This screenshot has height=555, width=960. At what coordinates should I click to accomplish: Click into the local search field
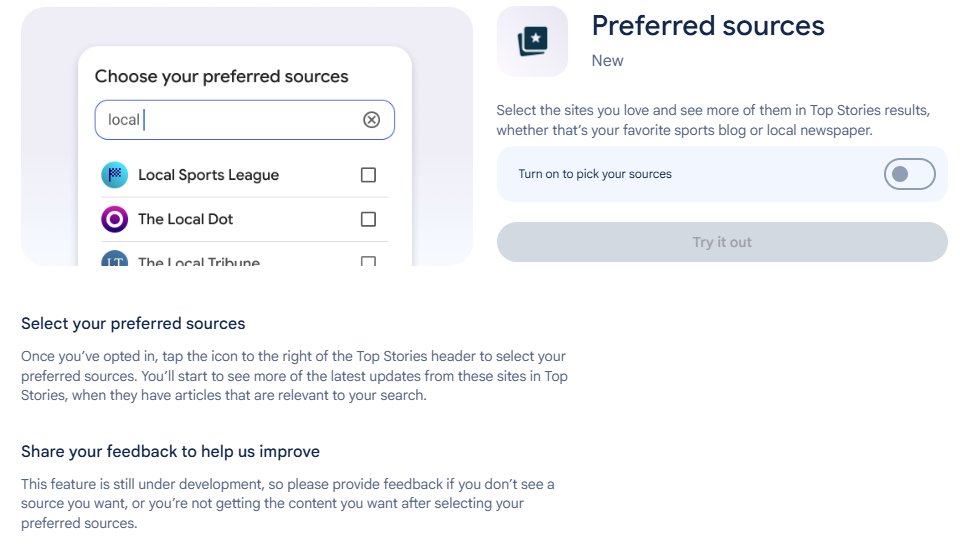point(245,119)
